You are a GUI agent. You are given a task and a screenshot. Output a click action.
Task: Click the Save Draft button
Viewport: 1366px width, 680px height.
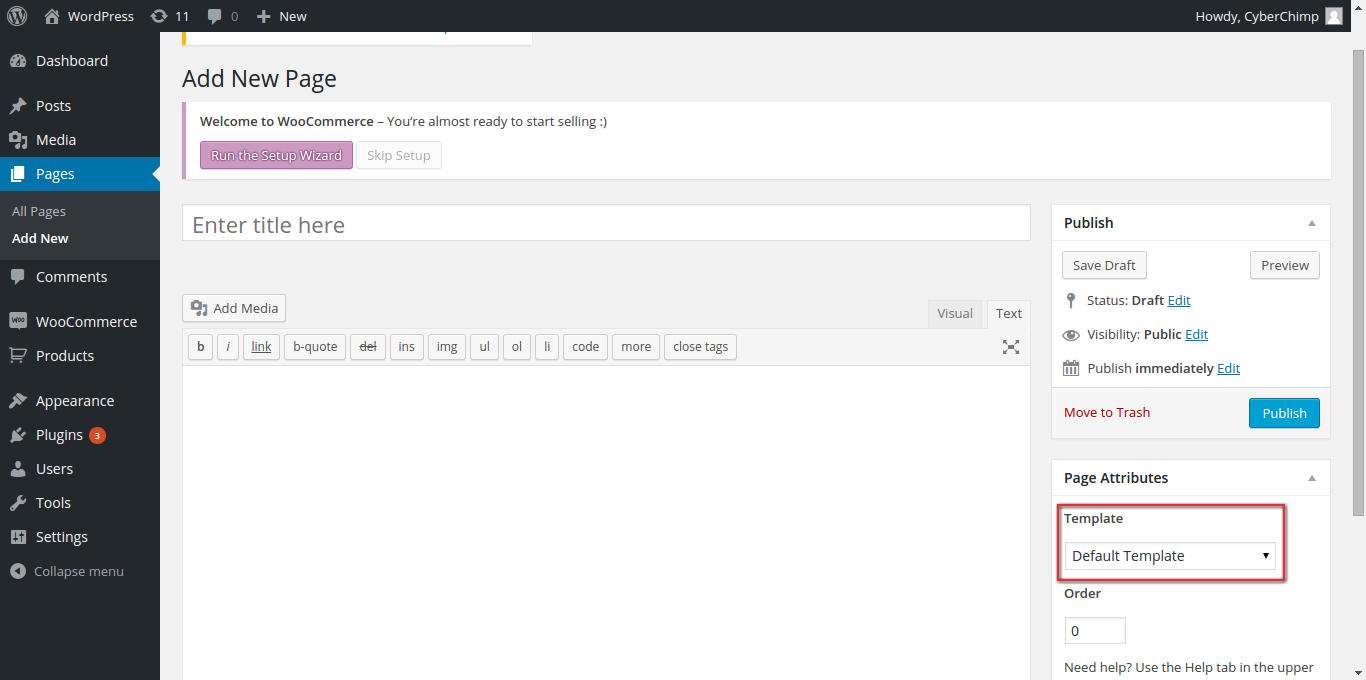click(1104, 265)
